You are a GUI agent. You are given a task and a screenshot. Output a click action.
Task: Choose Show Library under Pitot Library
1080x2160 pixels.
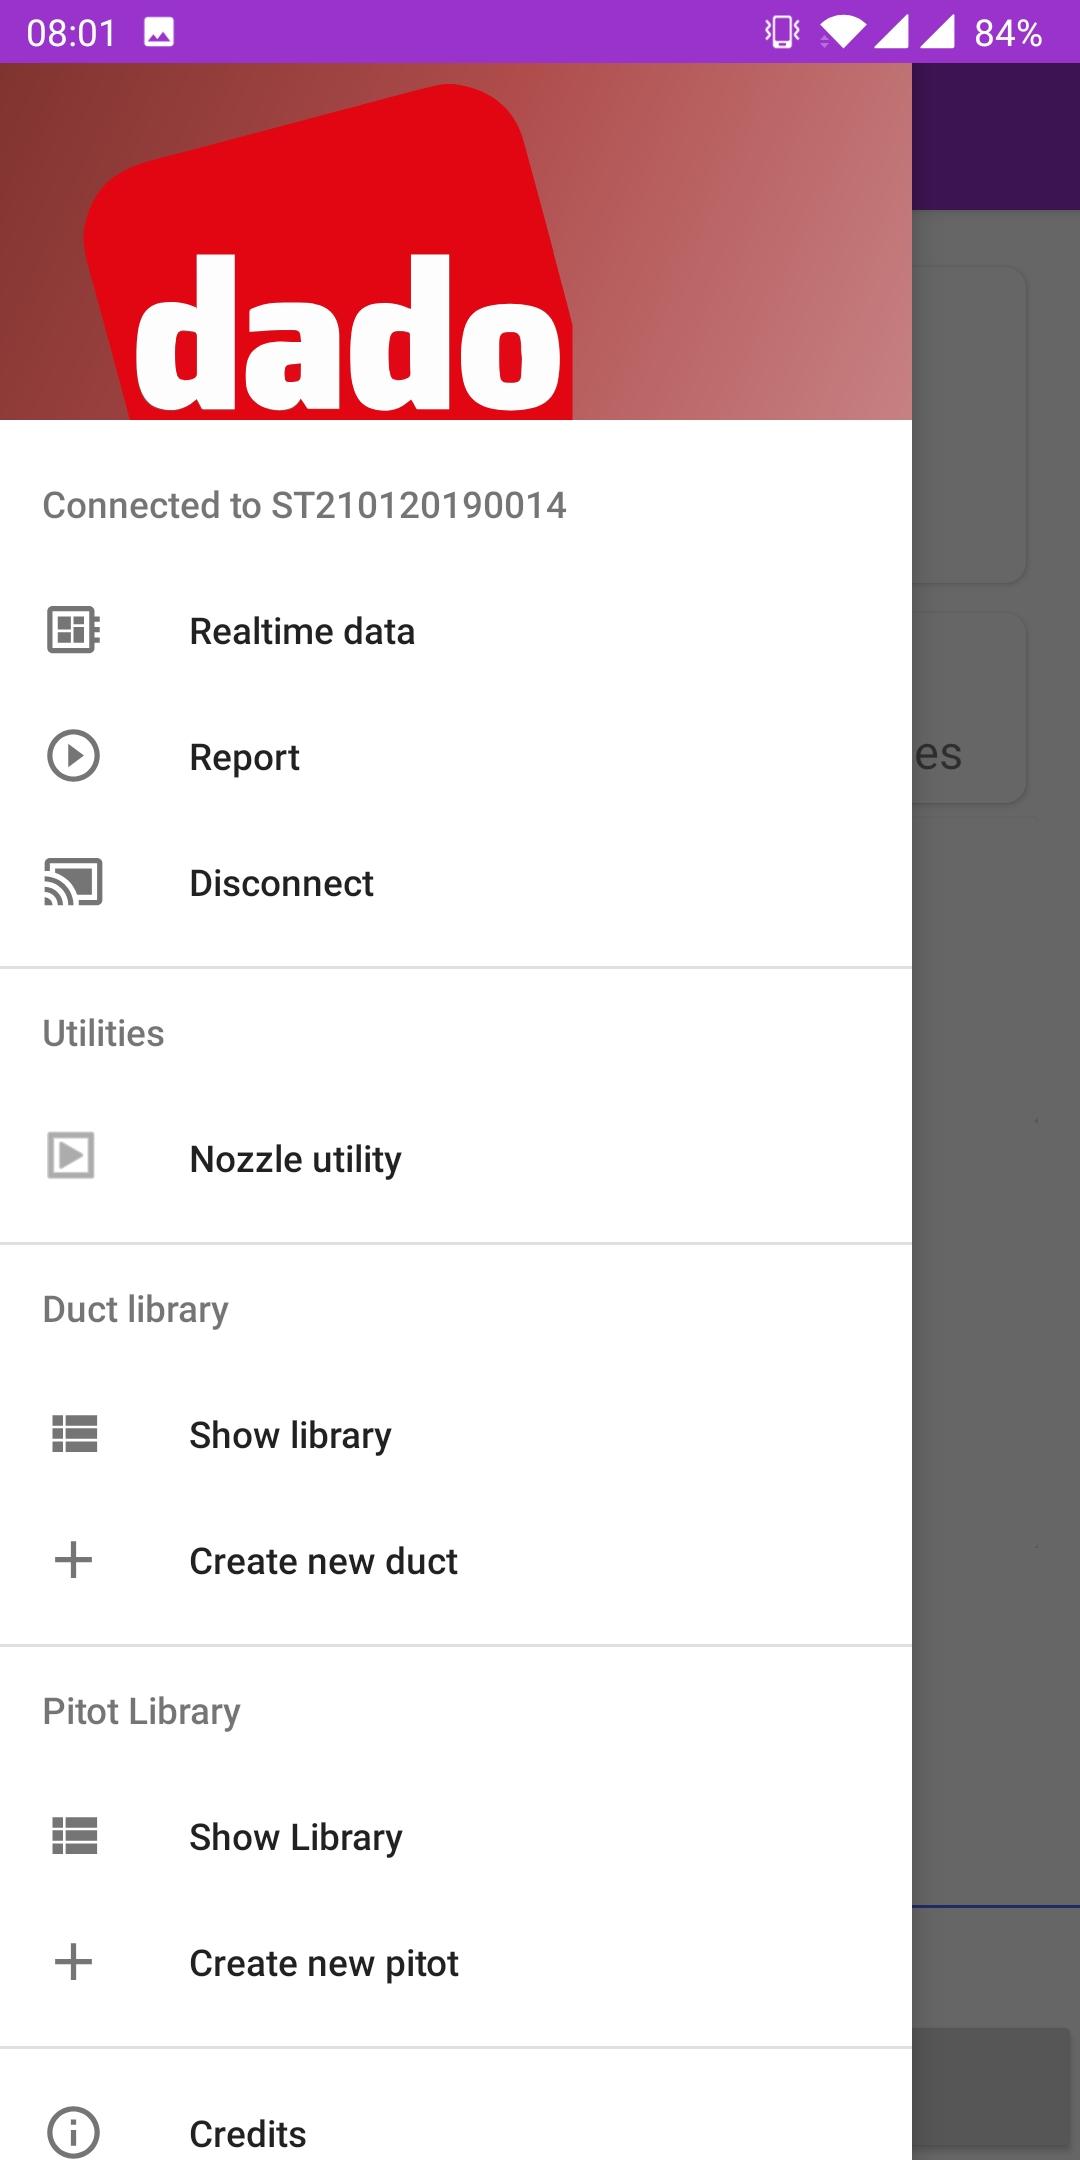295,1838
